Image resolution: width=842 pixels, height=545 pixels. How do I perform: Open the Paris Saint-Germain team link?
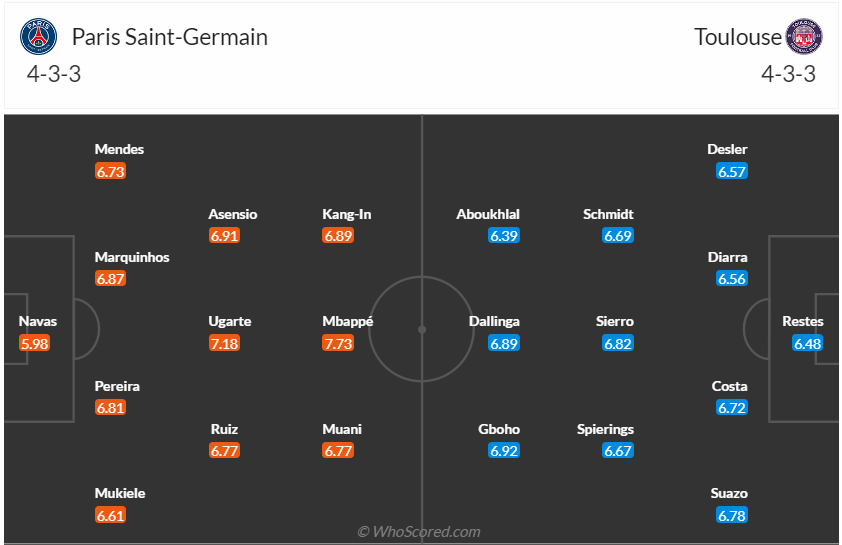pyautogui.click(x=169, y=37)
